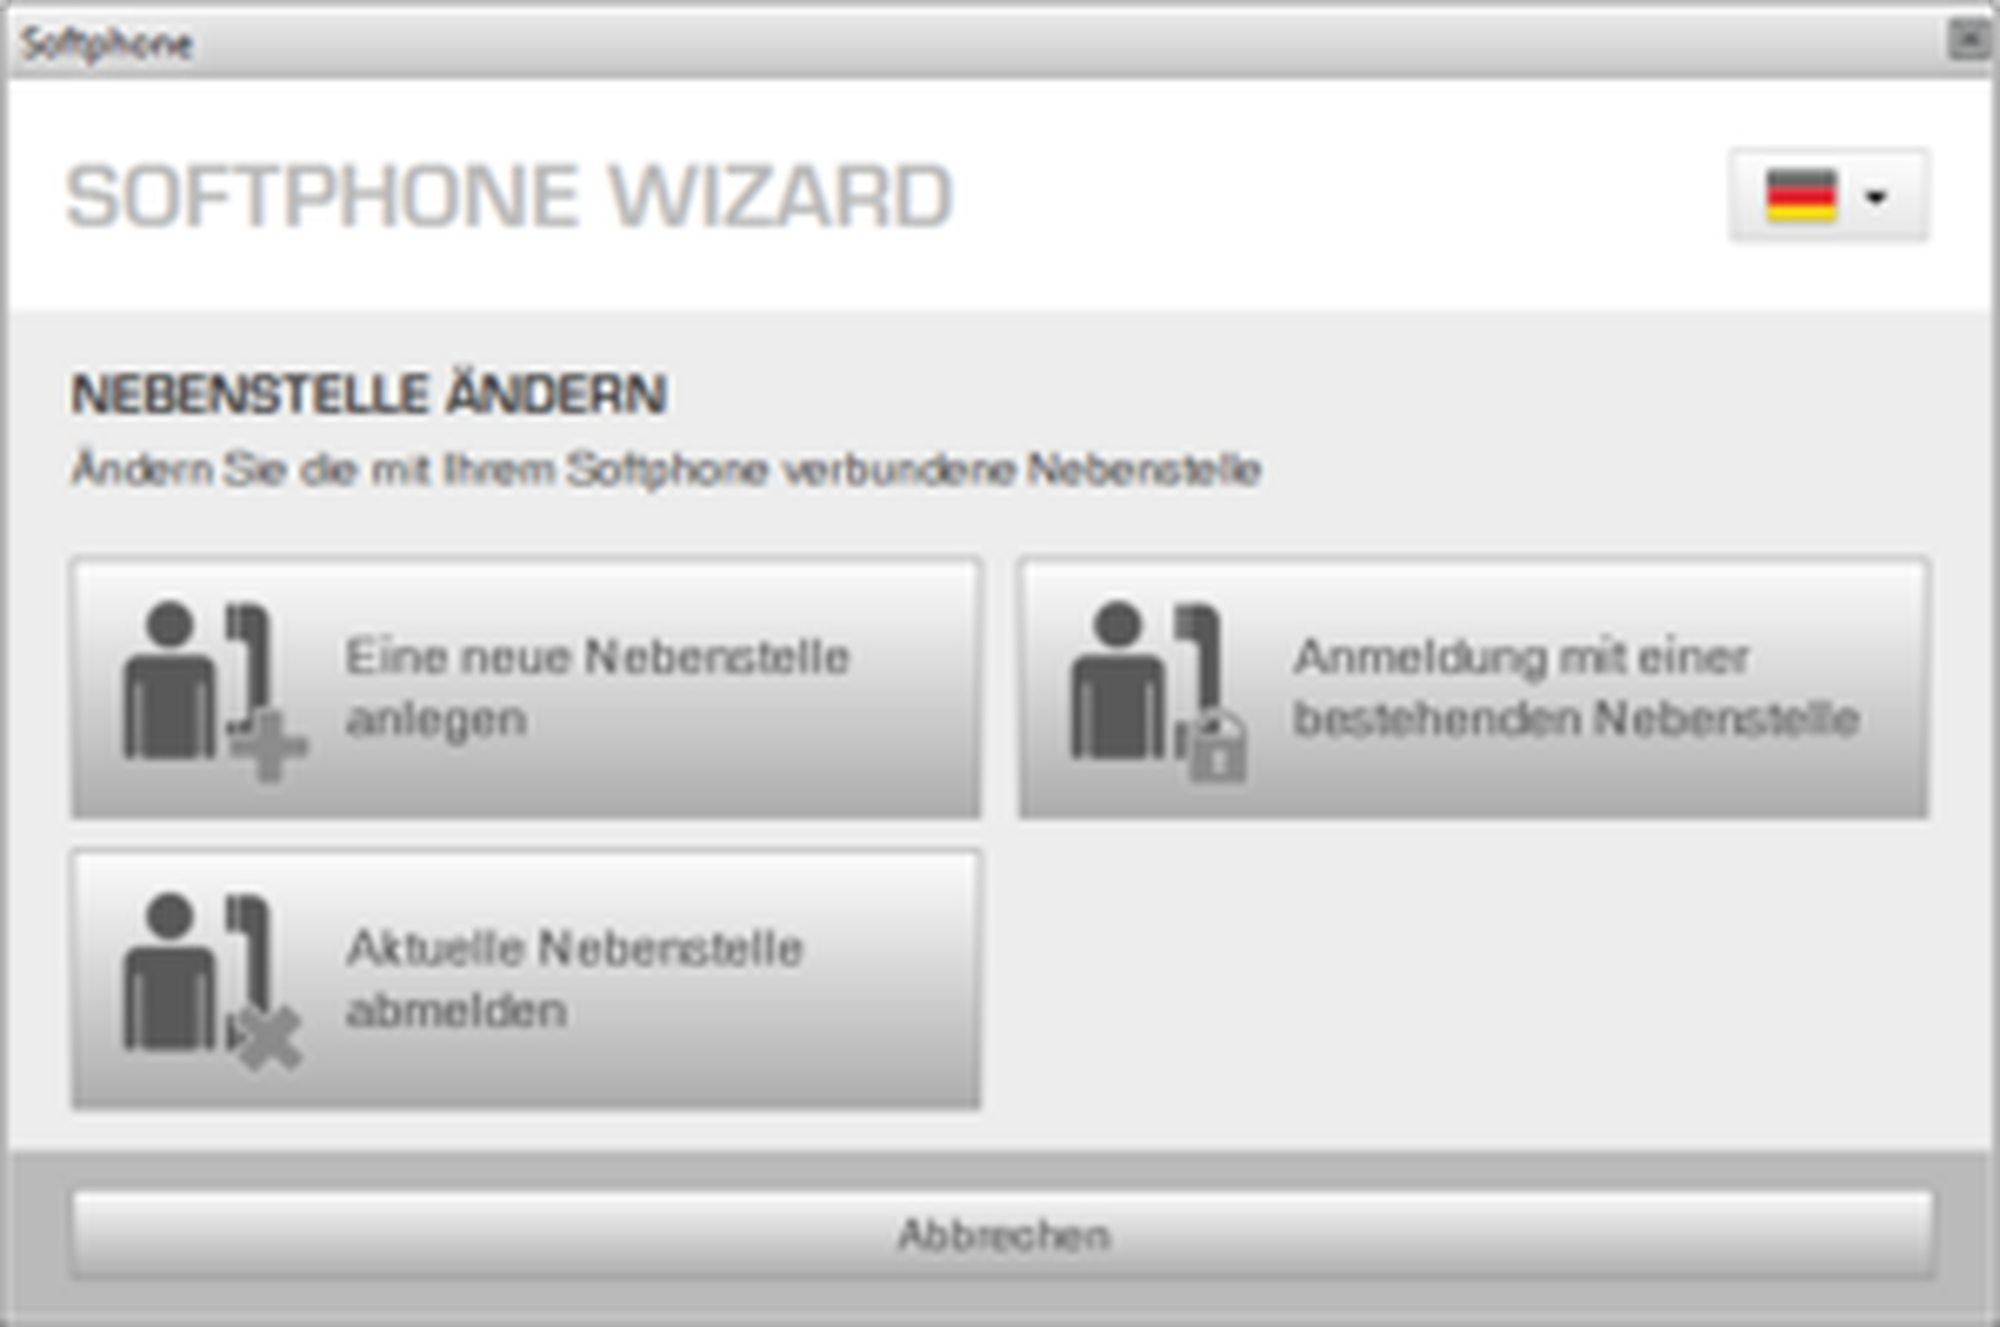Click the German flag icon

1801,196
